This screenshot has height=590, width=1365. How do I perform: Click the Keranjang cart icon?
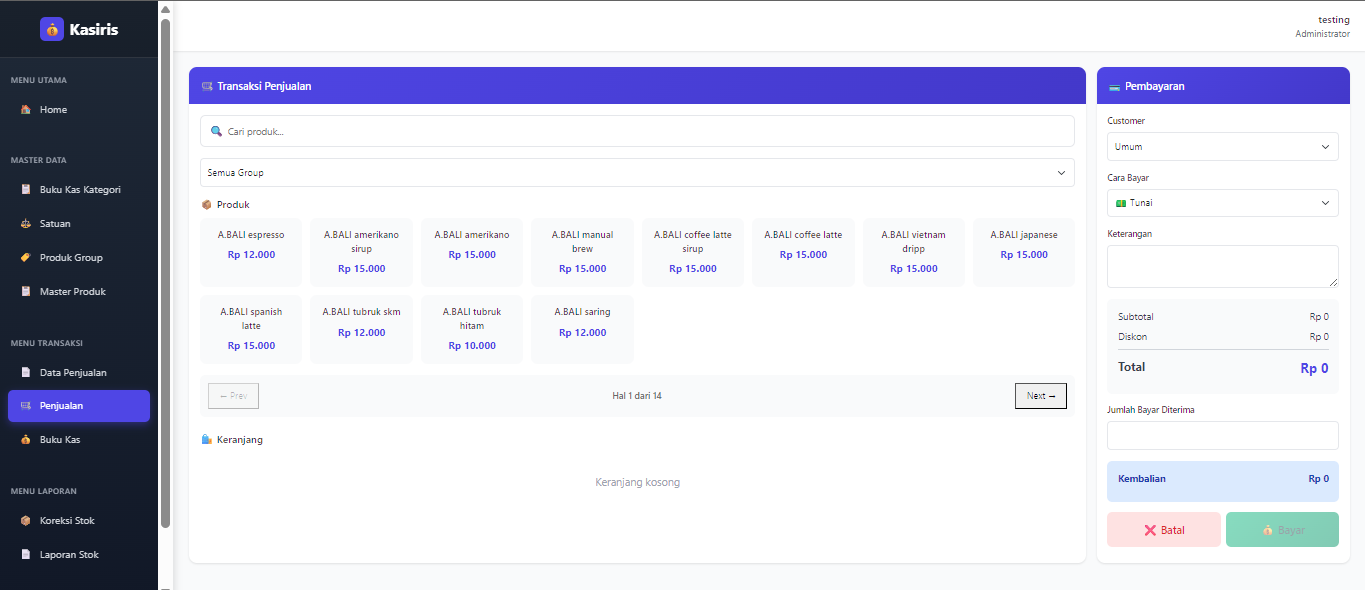pos(207,439)
